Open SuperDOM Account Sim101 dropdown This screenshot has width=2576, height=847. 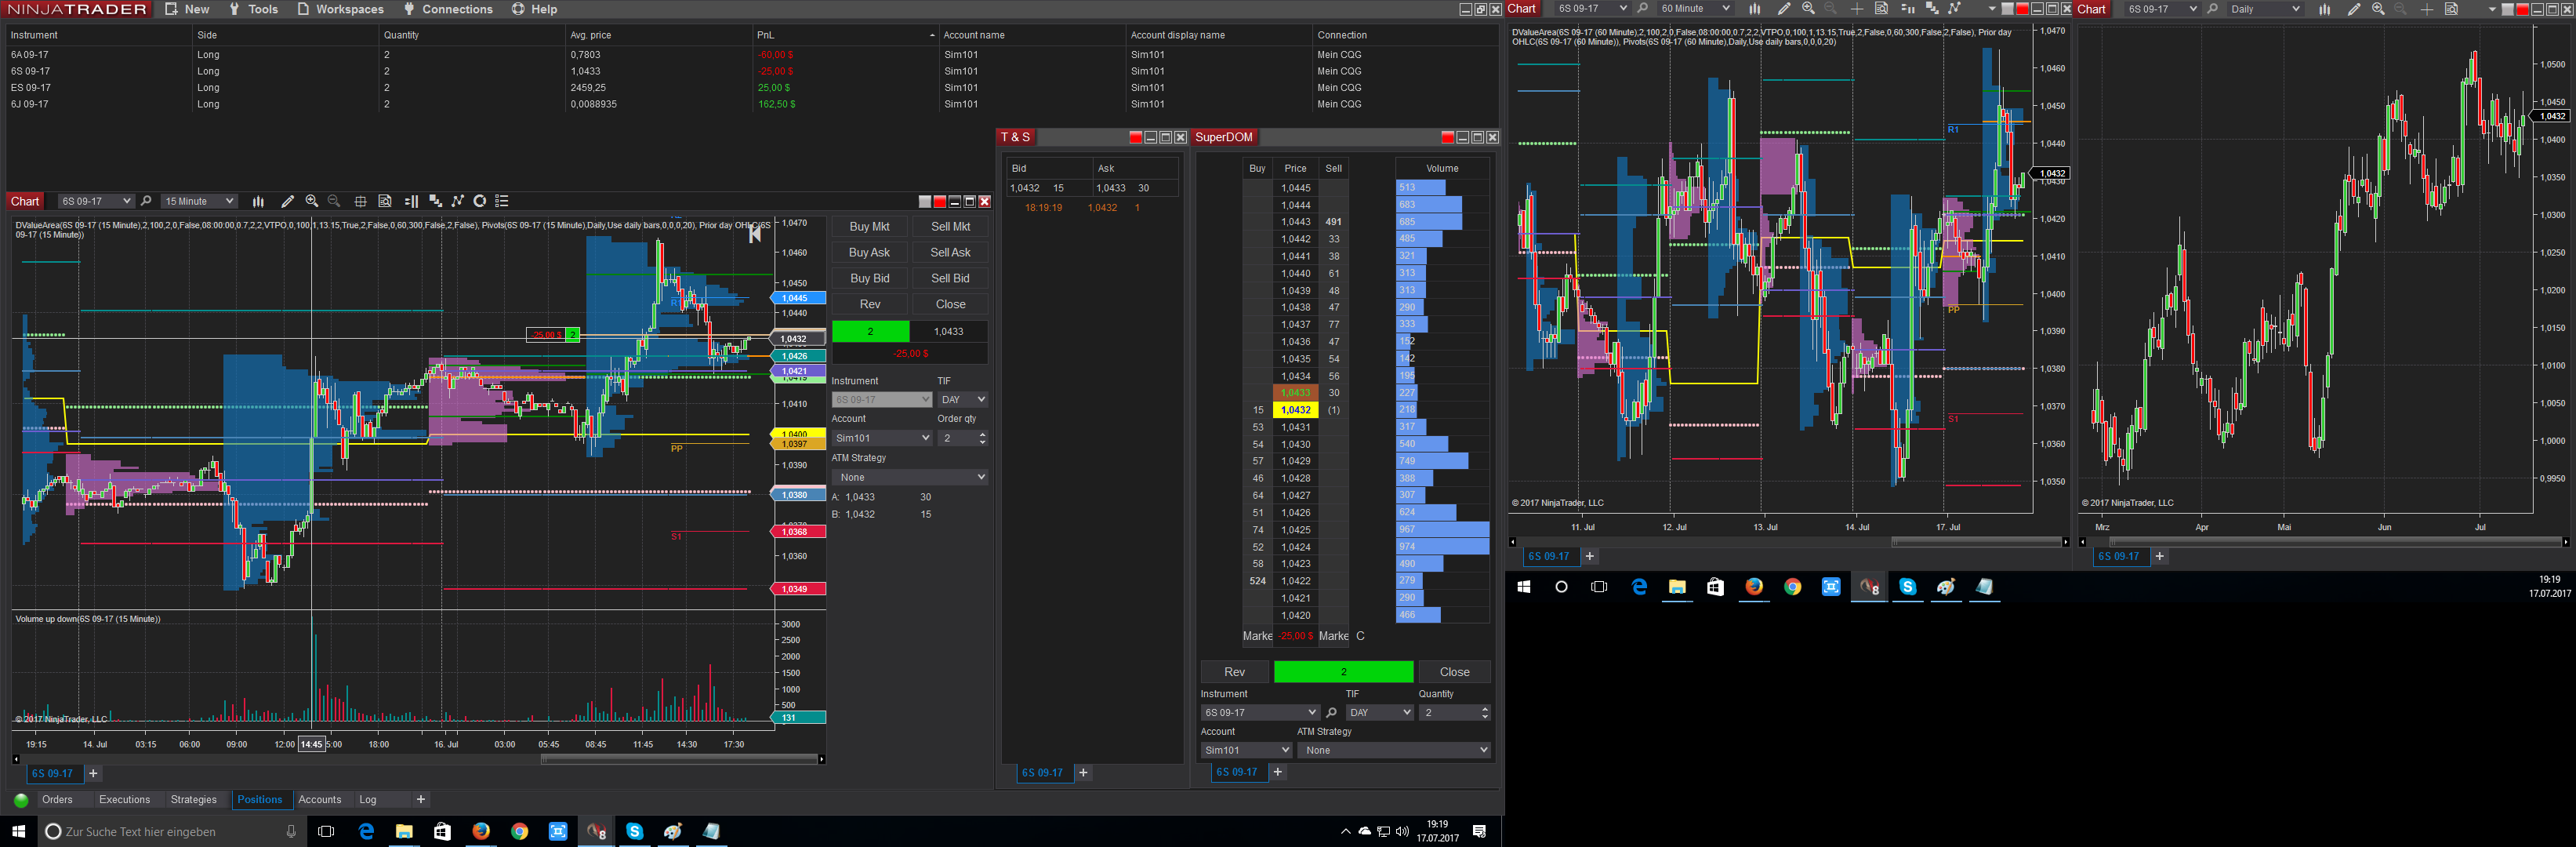[1246, 750]
